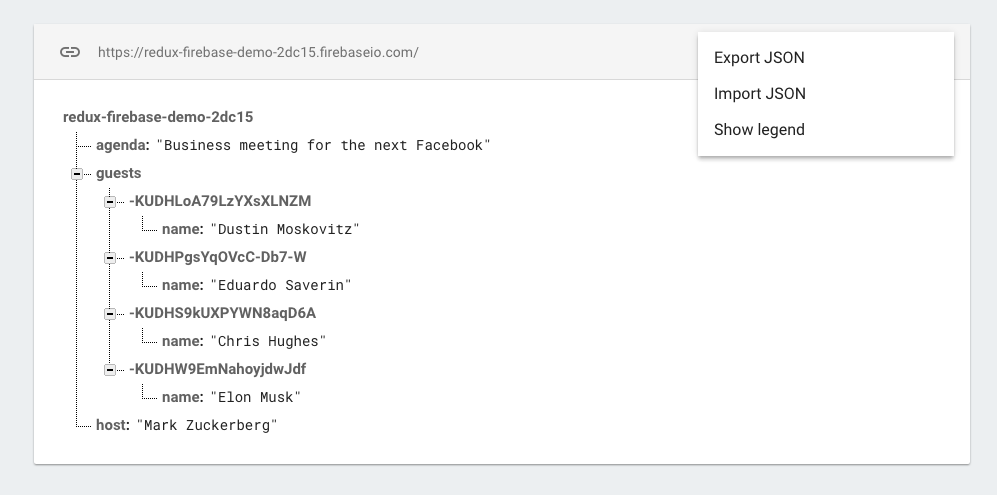The image size is (997, 495).
Task: Select Export JSON from the menu
Action: tap(759, 58)
